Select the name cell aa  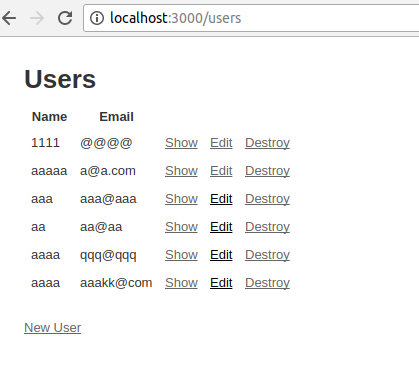click(x=38, y=227)
